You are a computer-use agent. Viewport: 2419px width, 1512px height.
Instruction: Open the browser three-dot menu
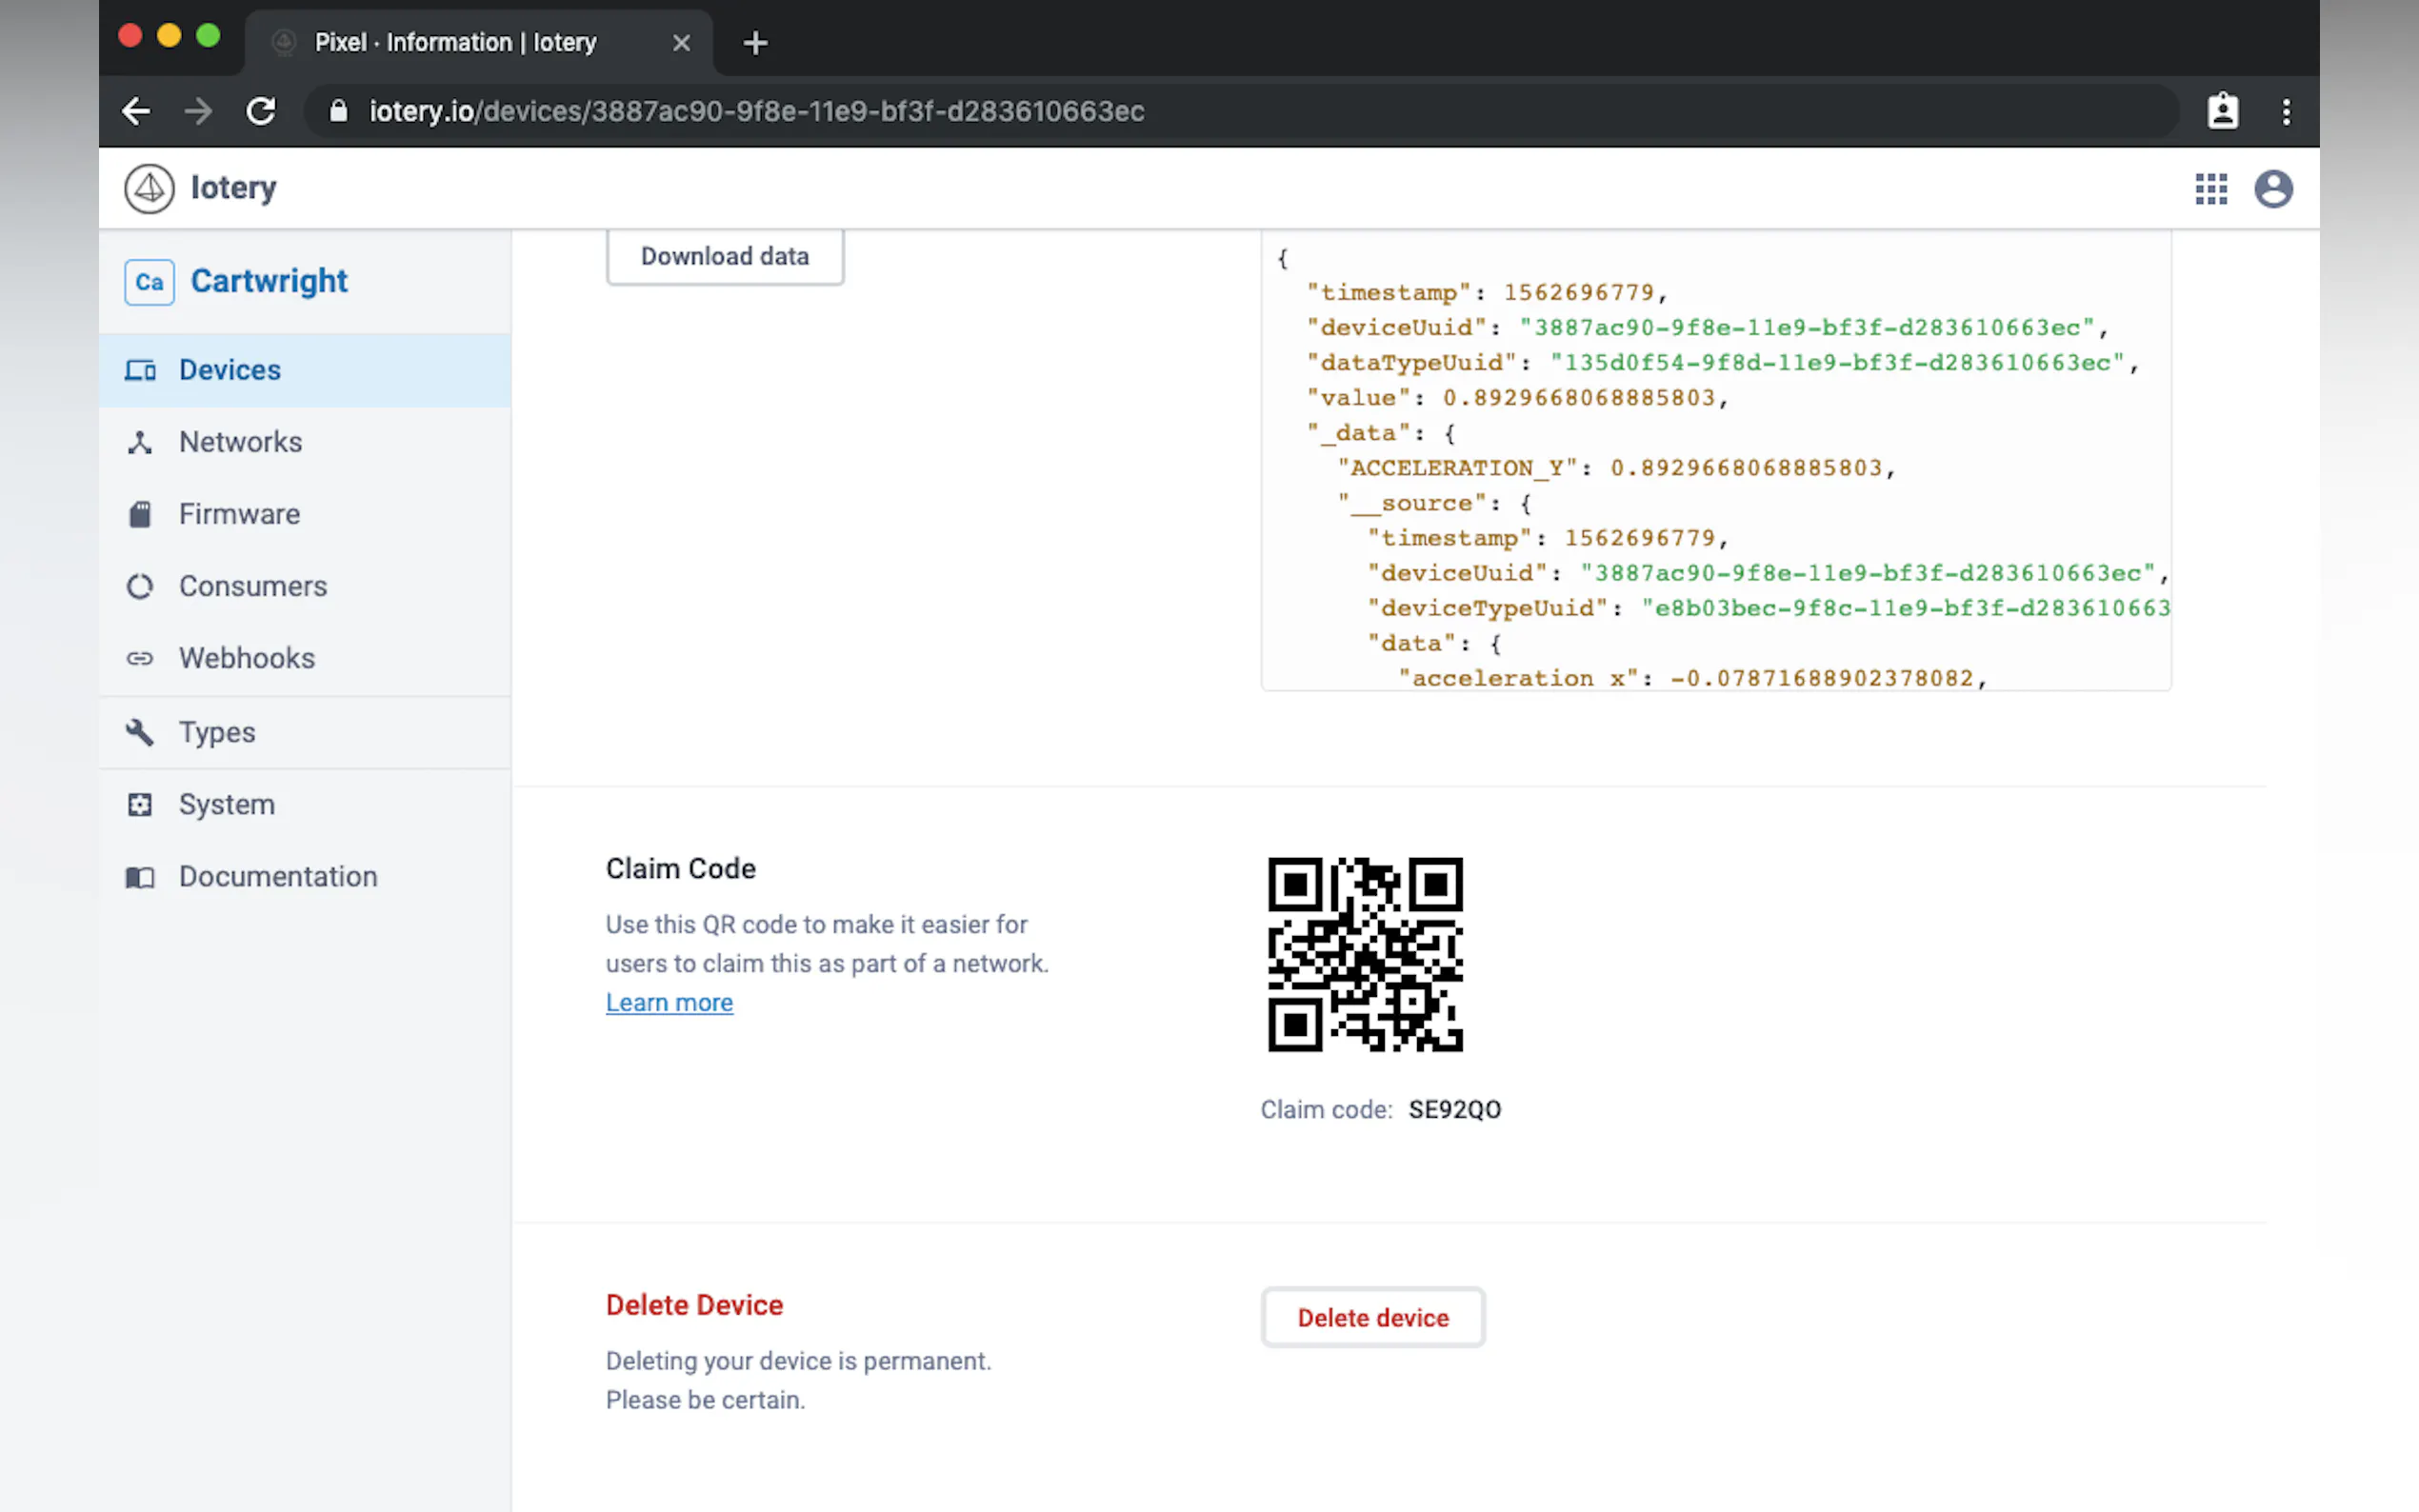coord(2286,111)
